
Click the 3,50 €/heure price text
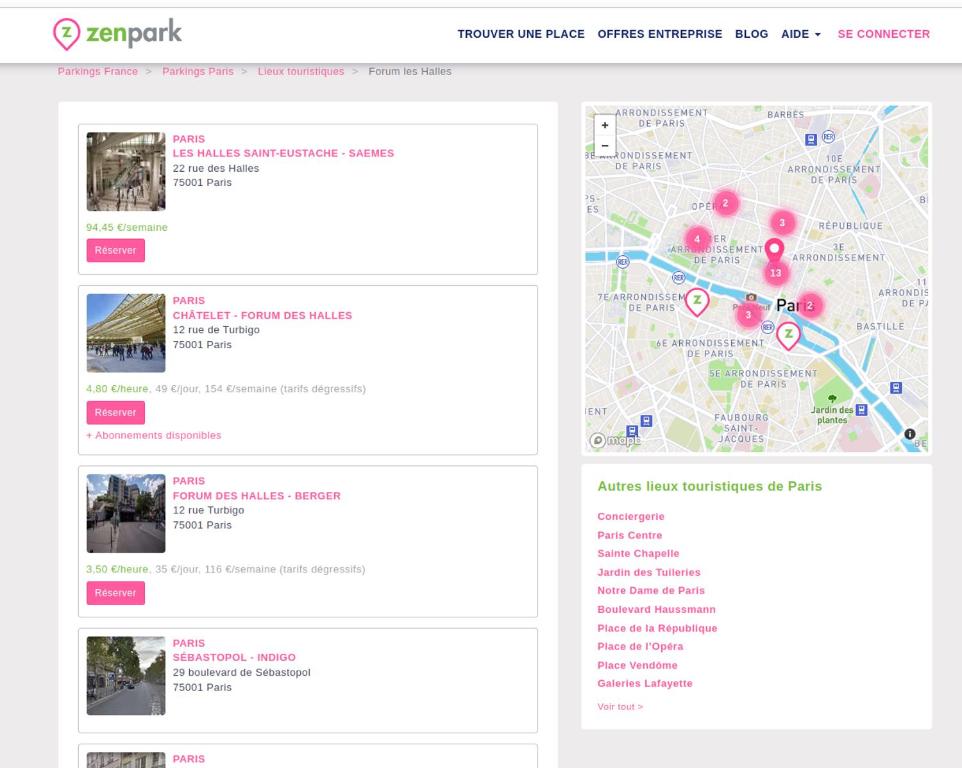coord(117,569)
